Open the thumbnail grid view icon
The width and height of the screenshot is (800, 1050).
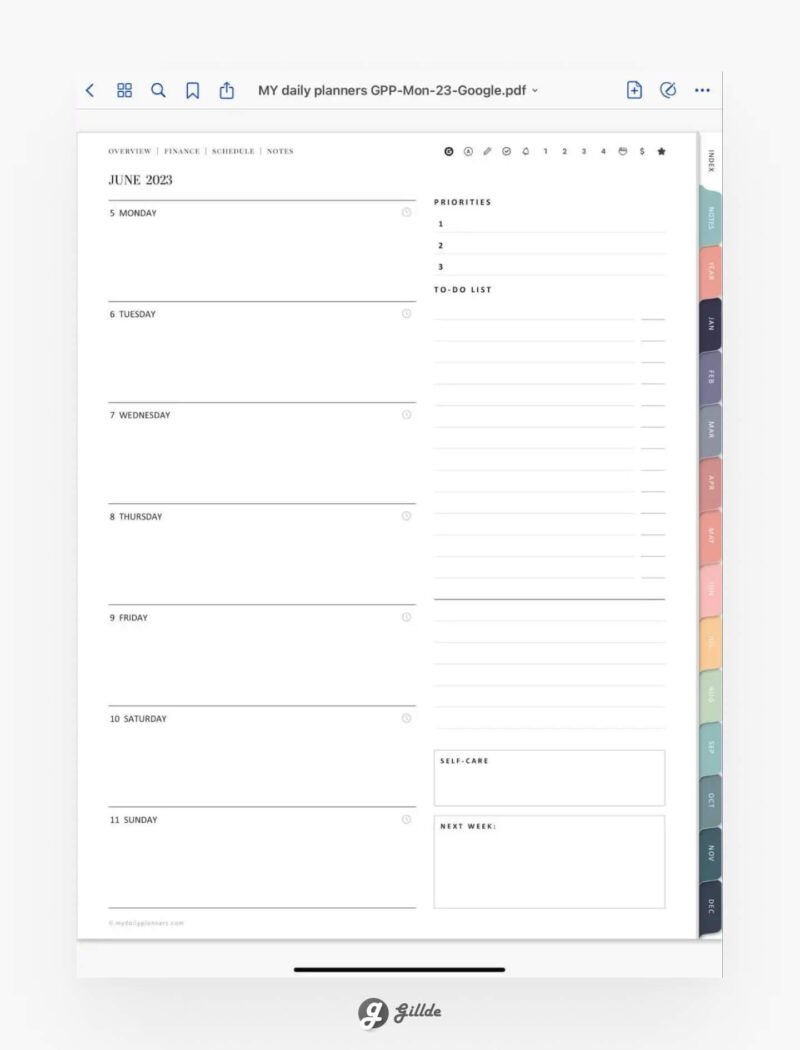pyautogui.click(x=124, y=89)
